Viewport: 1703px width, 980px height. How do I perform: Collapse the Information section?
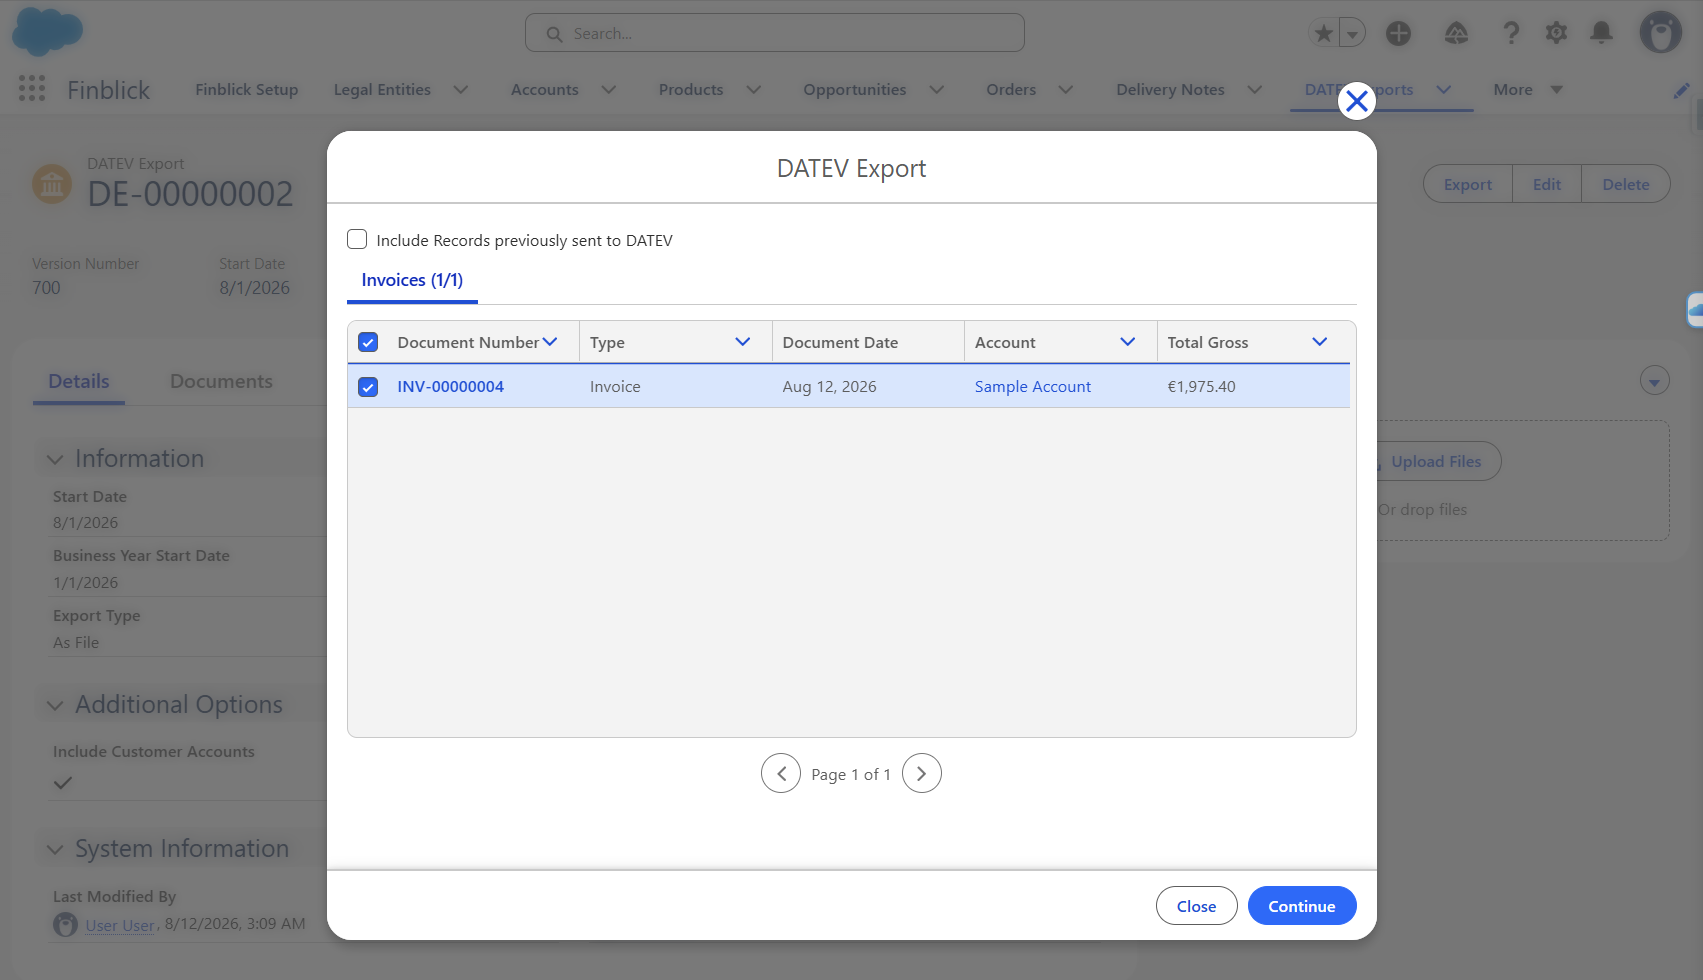tap(55, 459)
